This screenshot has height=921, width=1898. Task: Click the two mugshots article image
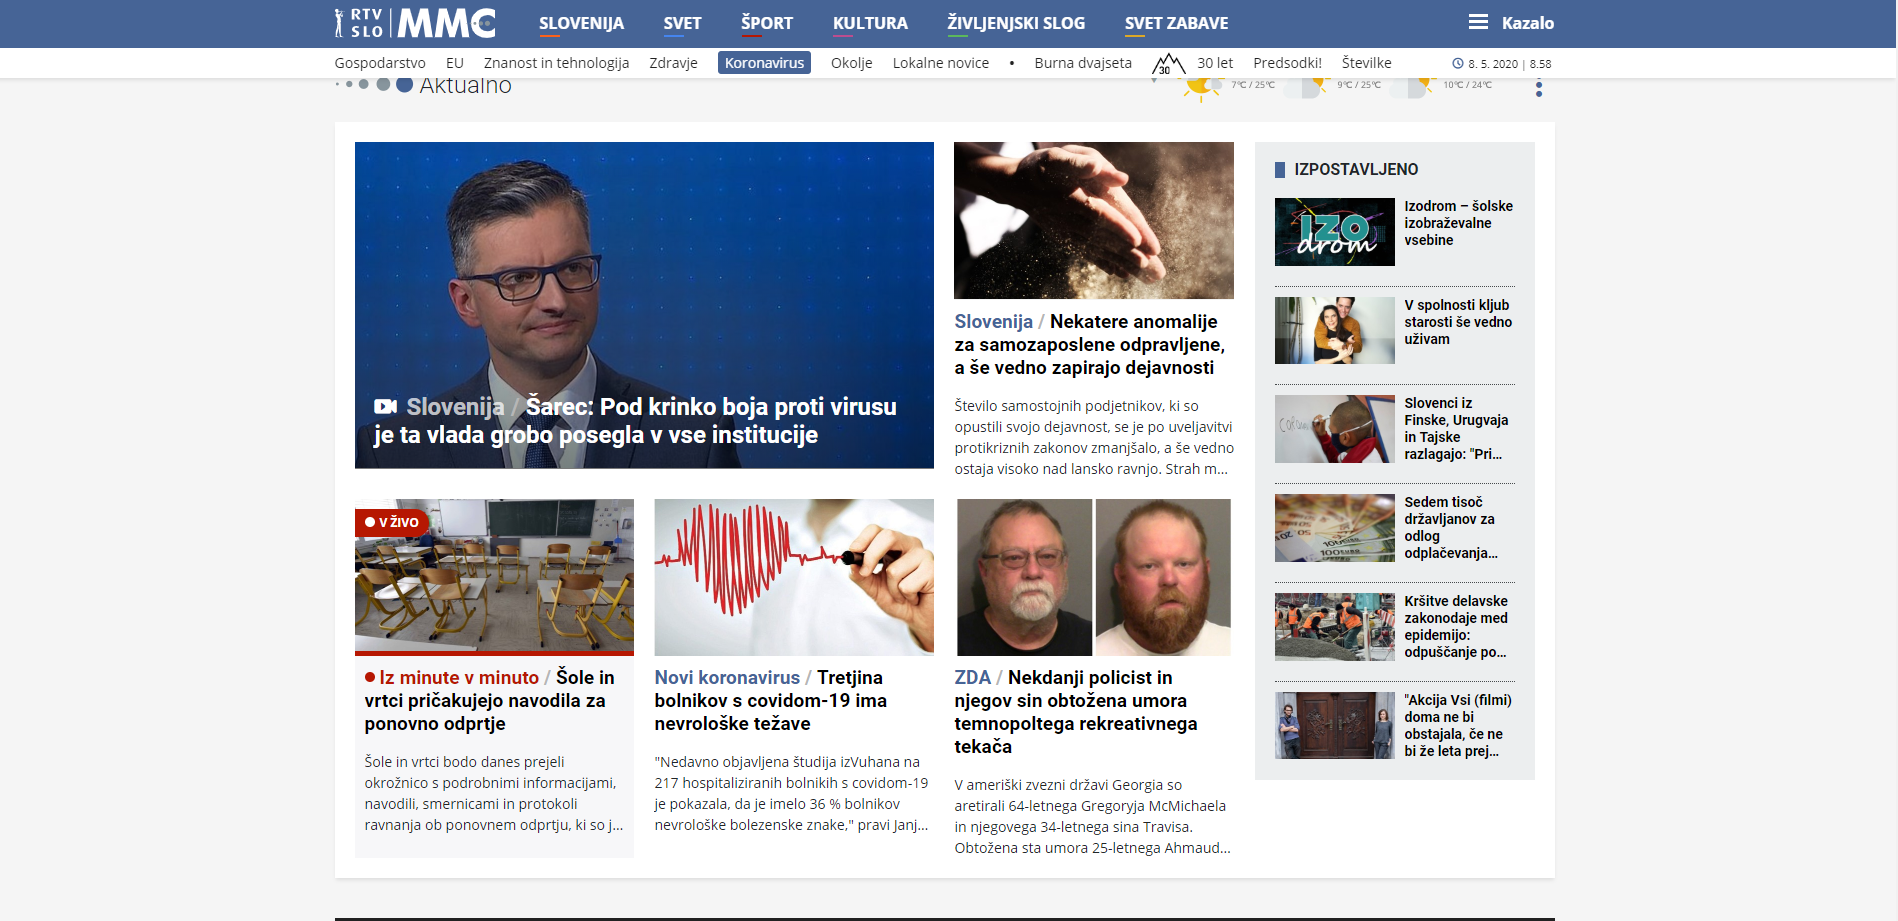1093,577
